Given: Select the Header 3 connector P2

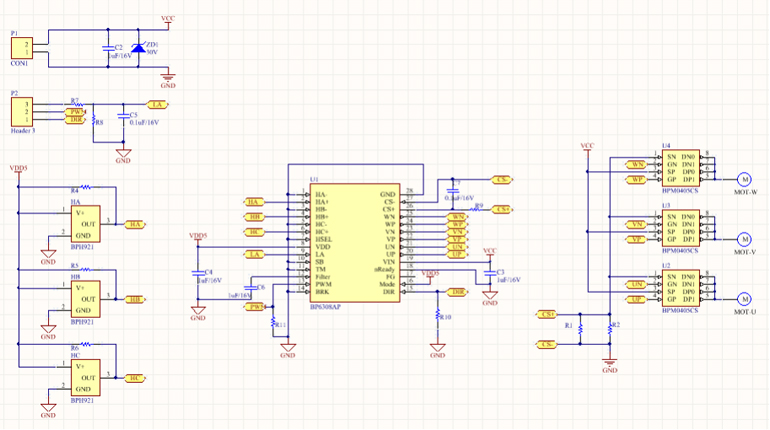Looking at the screenshot, I should tap(22, 112).
